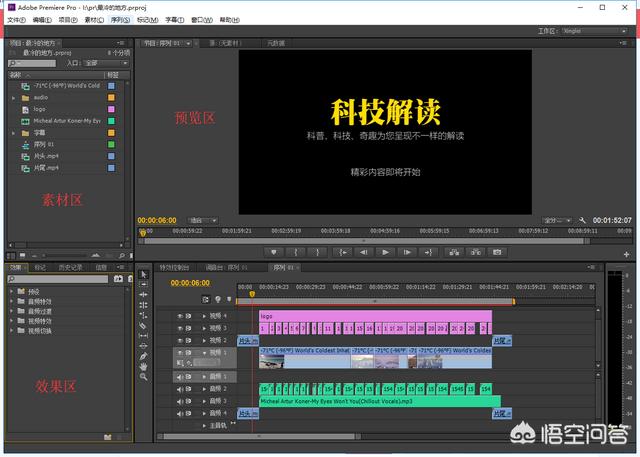The width and height of the screenshot is (640, 457).
Task: Select the Slide tool
Action: point(144,346)
